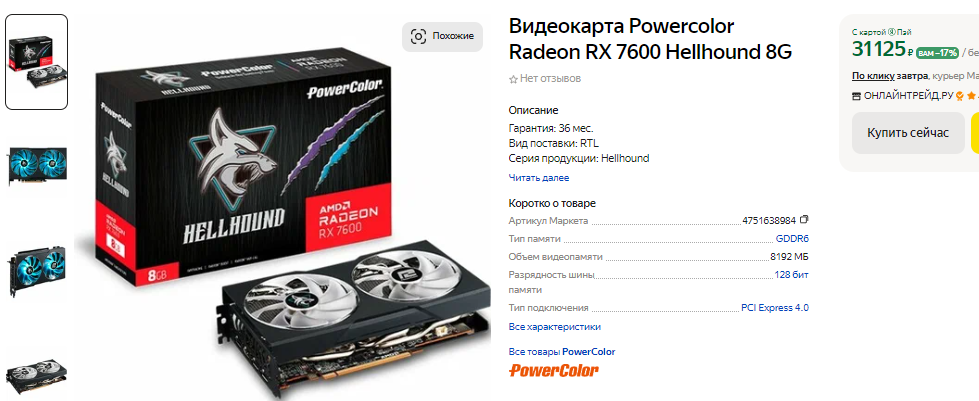Click the orange star rating icon near the seller
This screenshot has width=979, height=401.
pyautogui.click(x=971, y=96)
